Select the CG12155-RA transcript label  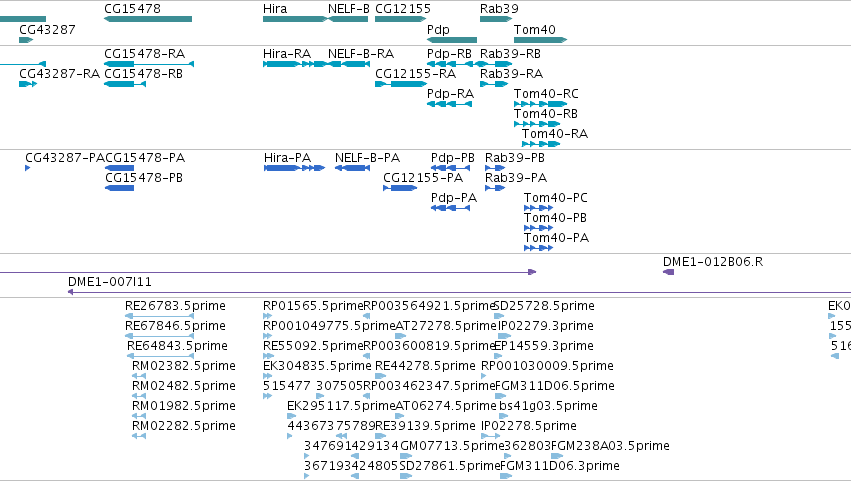[x=416, y=74]
